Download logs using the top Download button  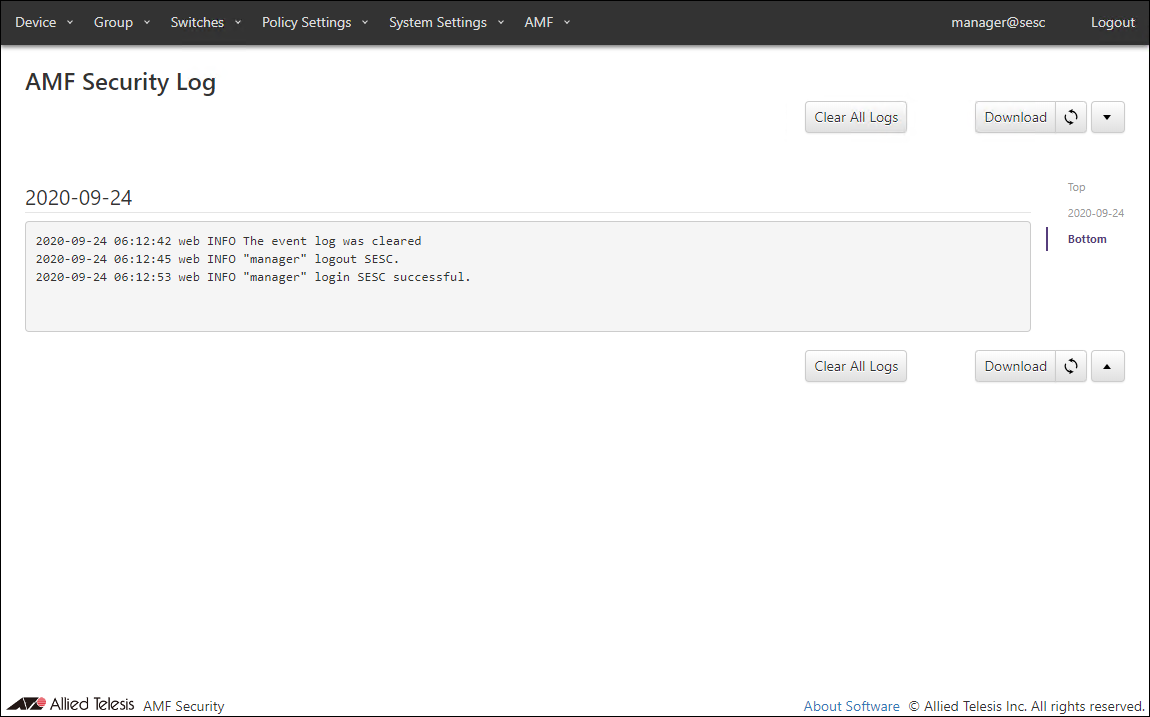point(1015,117)
